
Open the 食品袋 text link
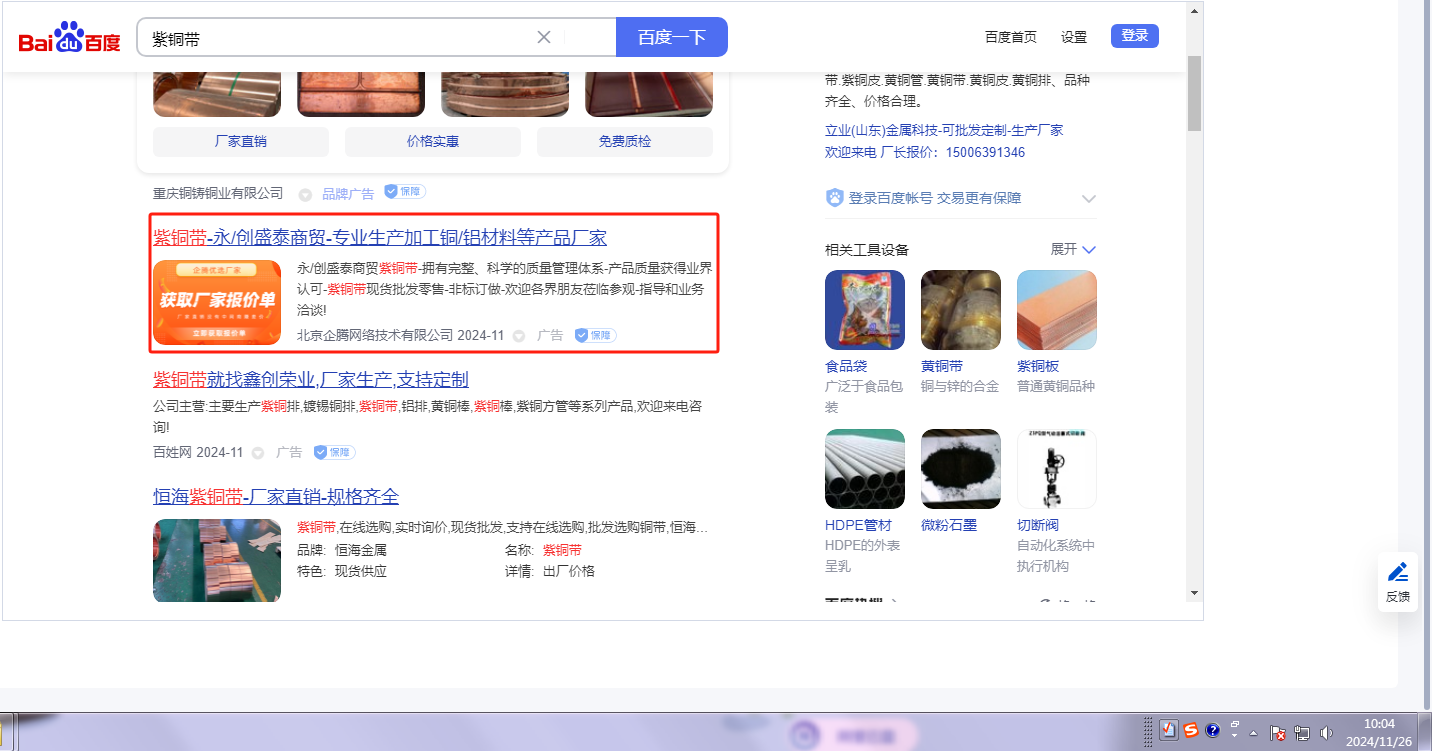(846, 366)
